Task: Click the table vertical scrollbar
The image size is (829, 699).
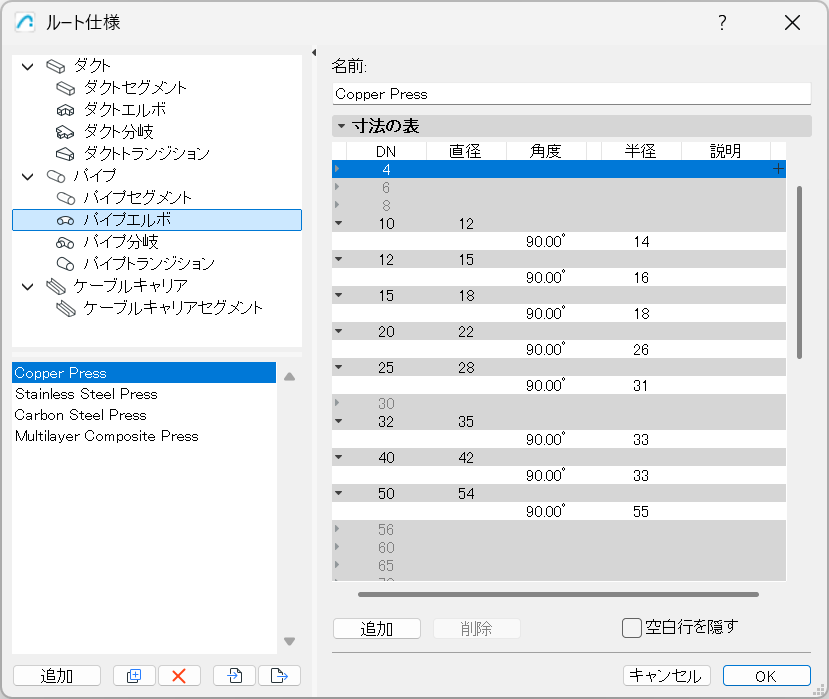Action: tap(799, 272)
